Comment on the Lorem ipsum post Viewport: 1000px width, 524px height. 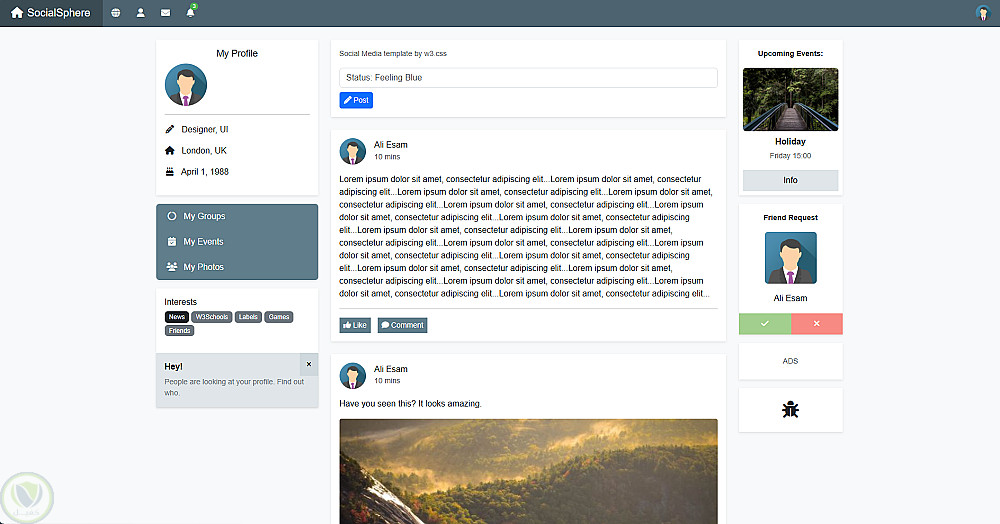[x=402, y=325]
